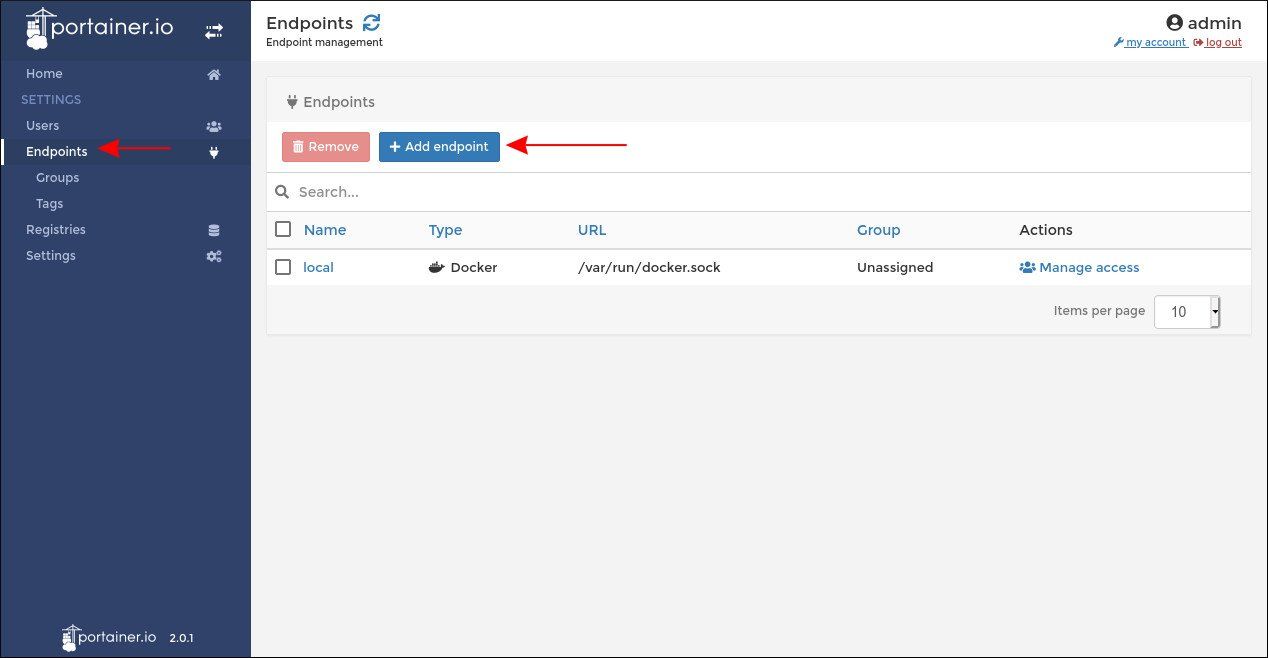
Task: Click the trash icon on the Remove button
Action: pos(300,146)
